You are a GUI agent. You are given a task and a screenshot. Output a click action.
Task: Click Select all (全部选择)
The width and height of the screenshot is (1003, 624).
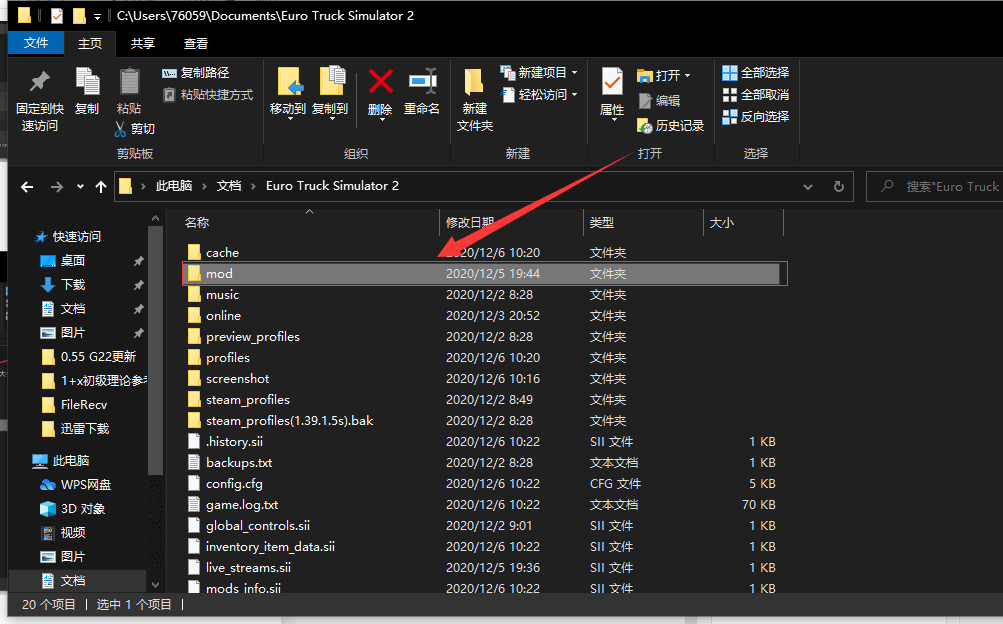point(755,72)
